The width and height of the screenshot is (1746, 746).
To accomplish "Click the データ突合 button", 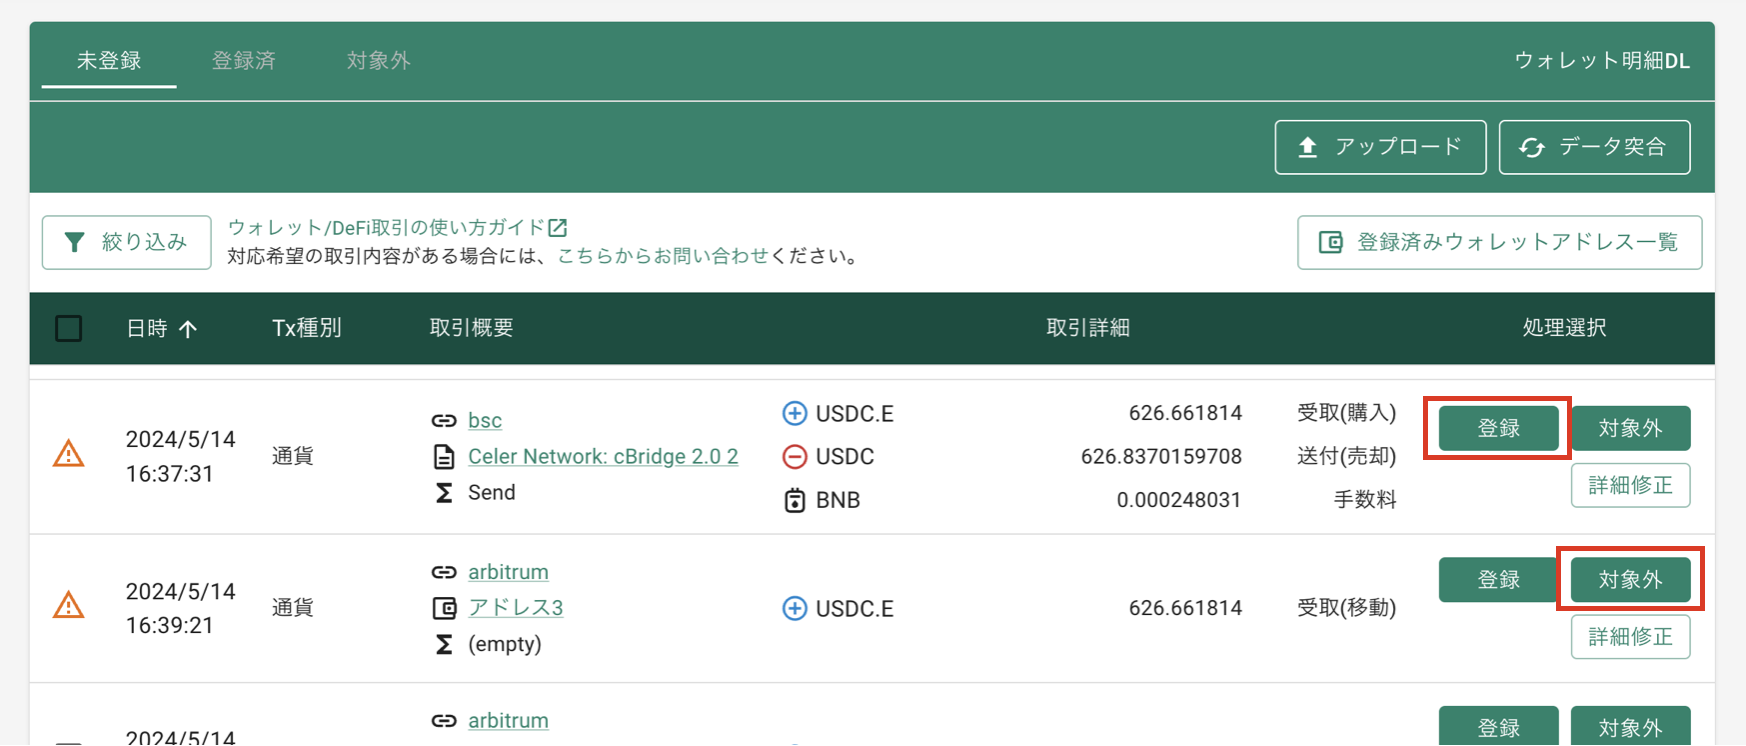I will click(x=1594, y=147).
